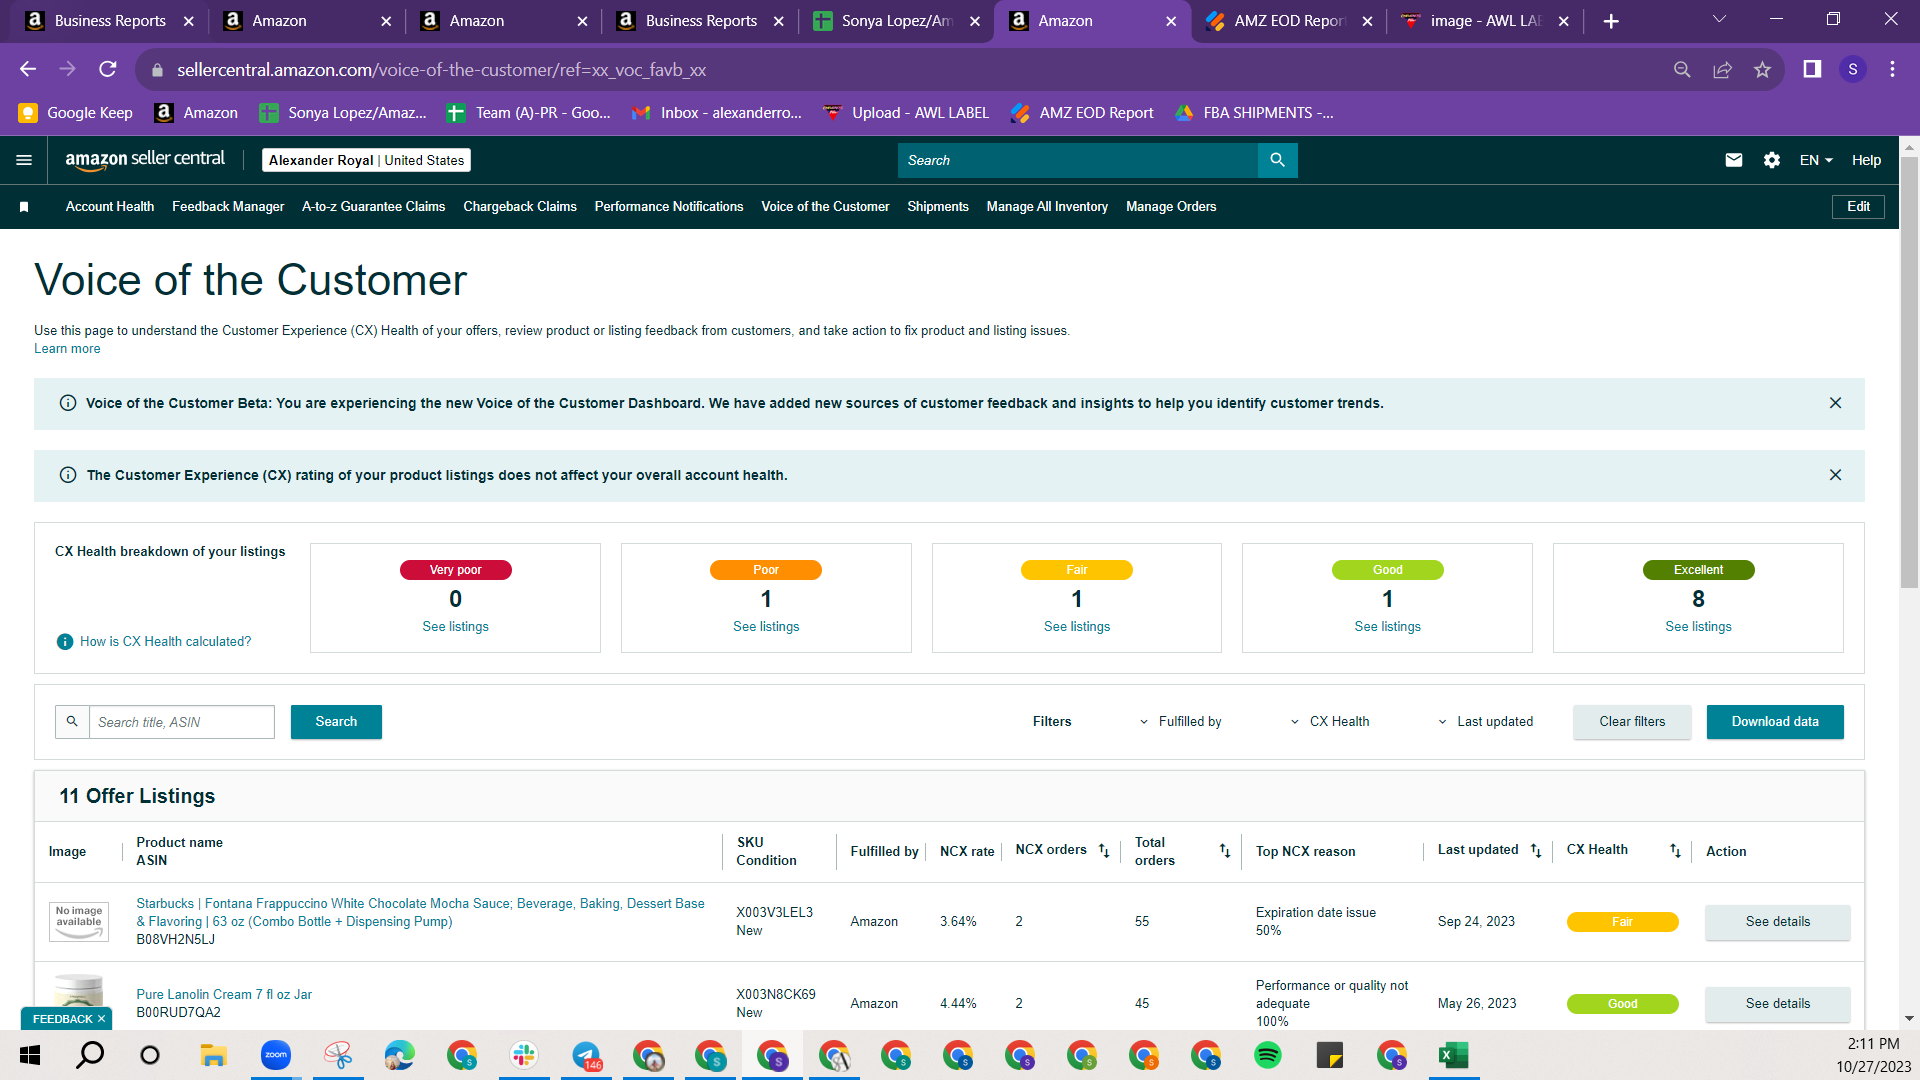Expand the CX Health filter dropdown

(x=1330, y=722)
